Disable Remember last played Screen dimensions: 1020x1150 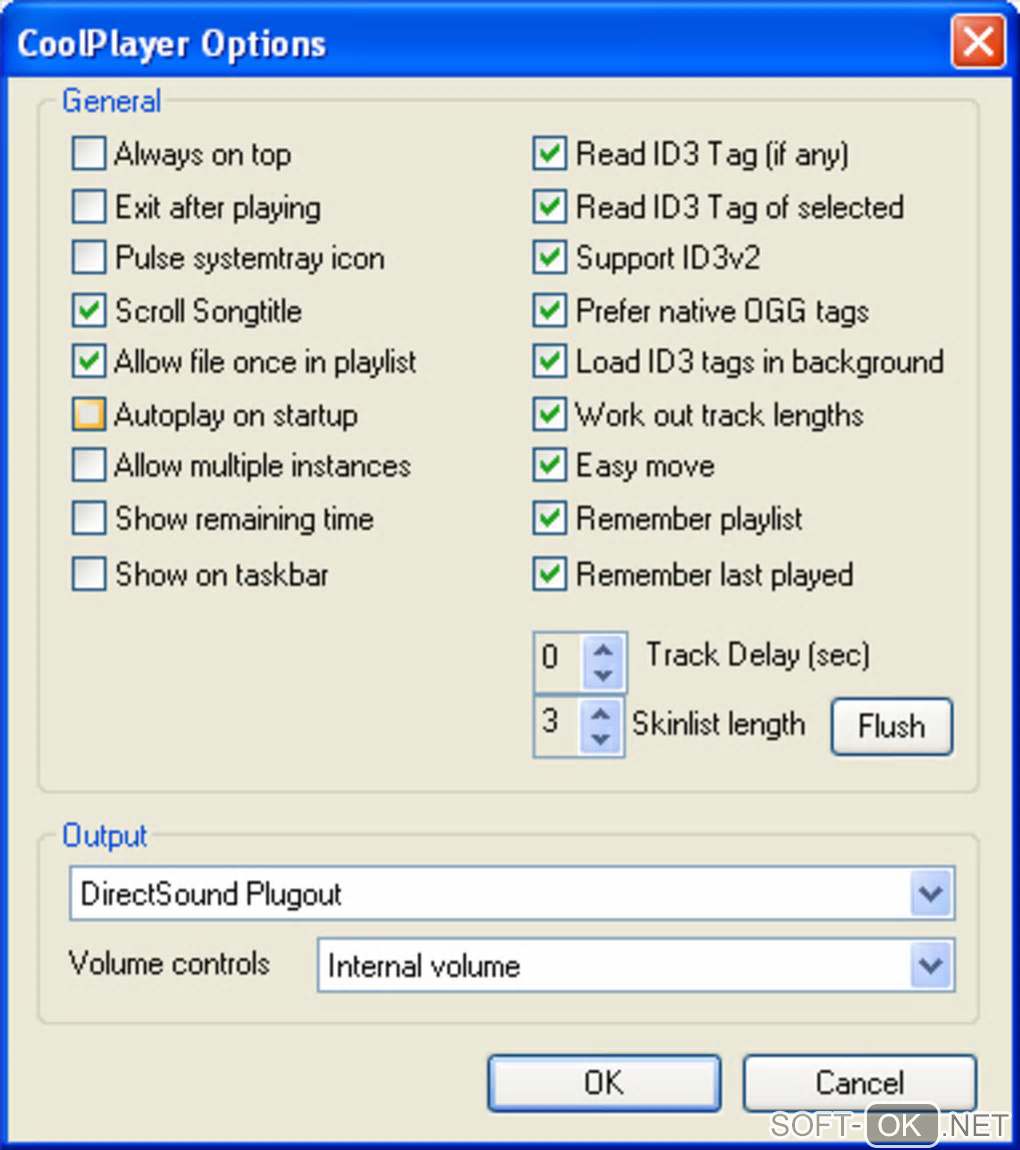(549, 574)
